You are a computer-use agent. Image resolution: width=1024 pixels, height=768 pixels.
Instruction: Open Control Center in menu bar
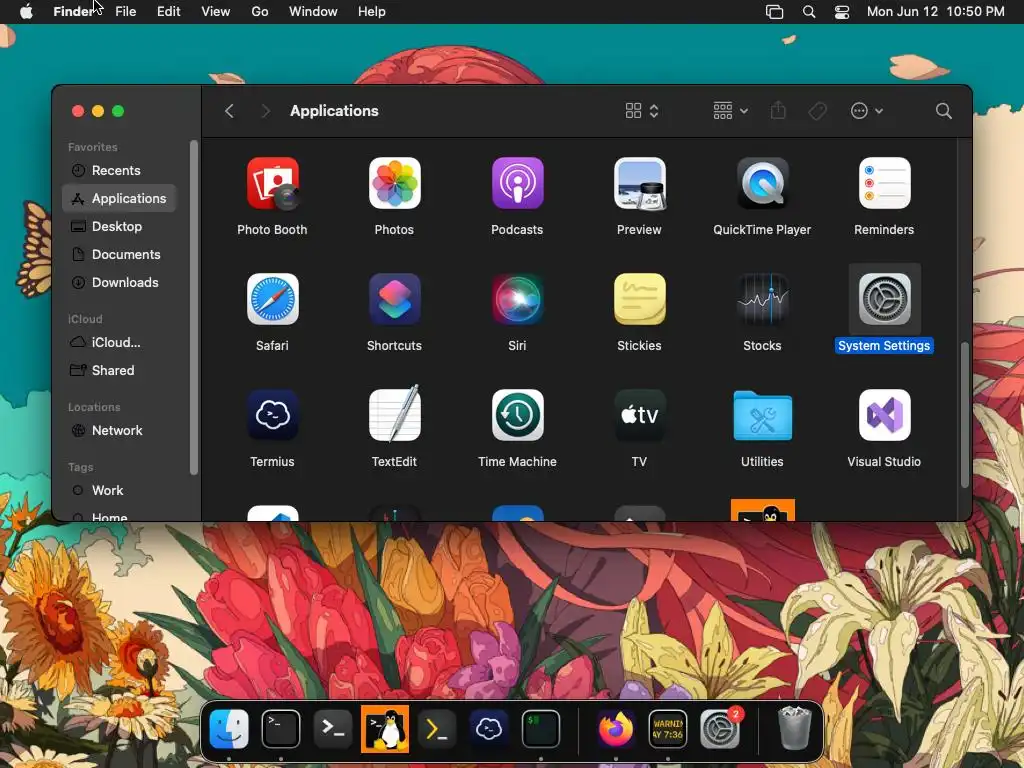click(x=842, y=12)
